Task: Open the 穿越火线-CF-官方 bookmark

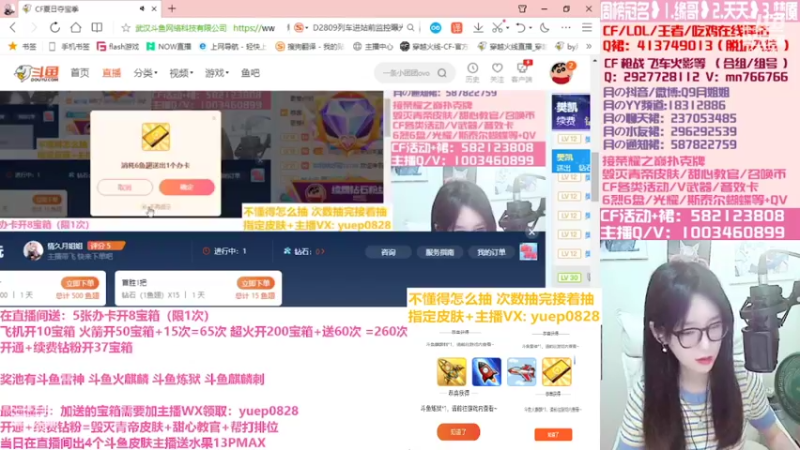Action: point(434,46)
